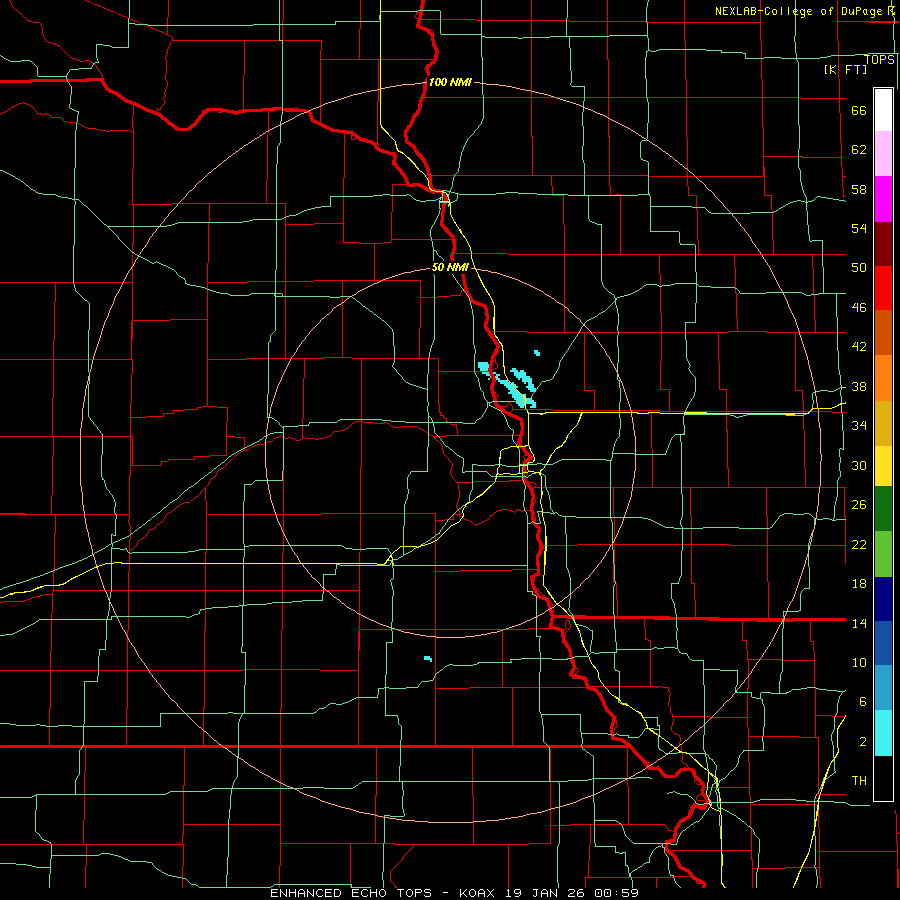
Task: Select the dark maroon legend swatch
Action: pyautogui.click(x=883, y=244)
